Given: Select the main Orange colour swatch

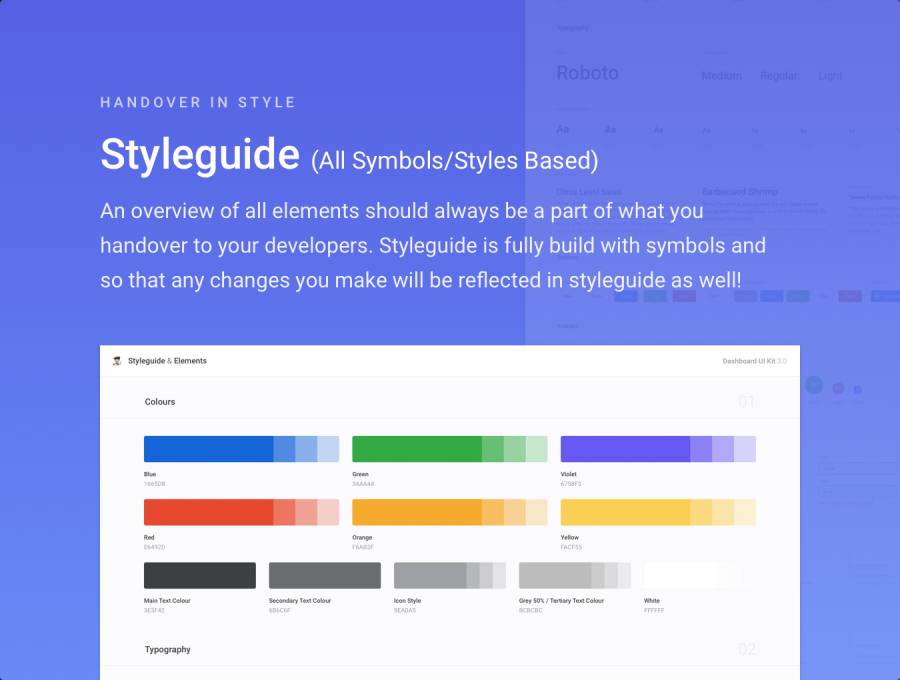Looking at the screenshot, I should click(416, 512).
